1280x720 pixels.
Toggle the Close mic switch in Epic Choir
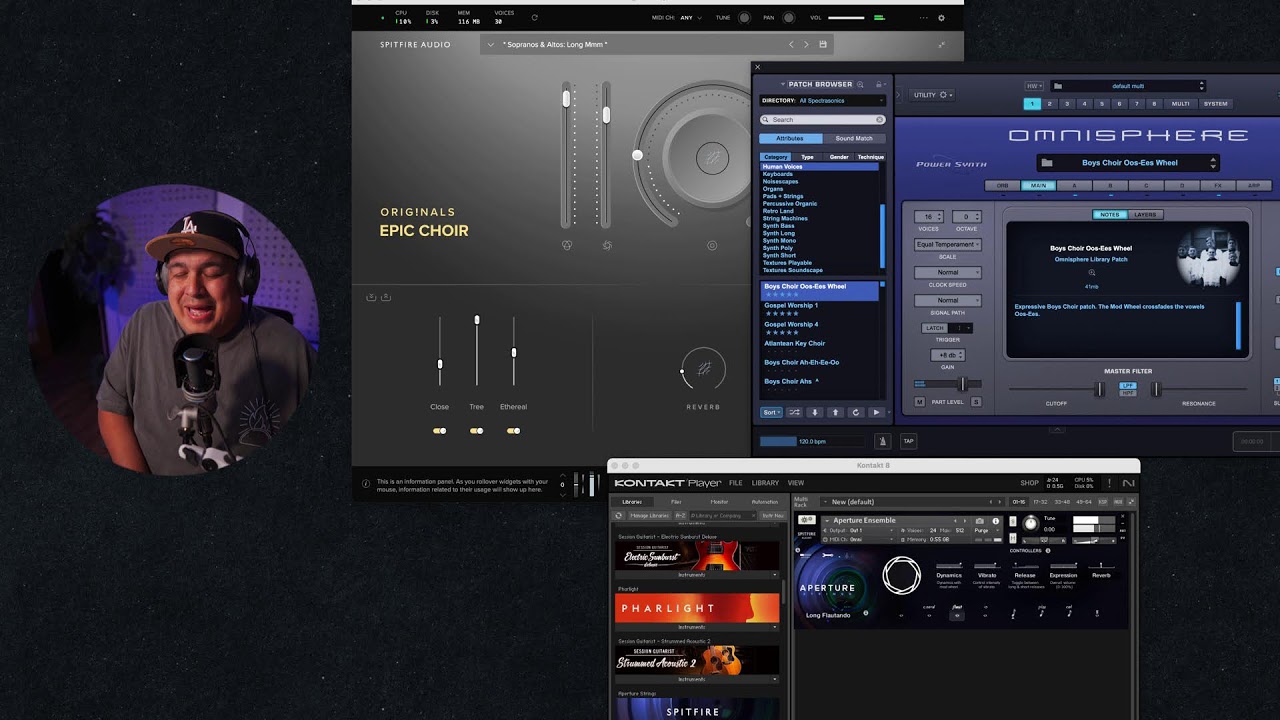point(439,431)
